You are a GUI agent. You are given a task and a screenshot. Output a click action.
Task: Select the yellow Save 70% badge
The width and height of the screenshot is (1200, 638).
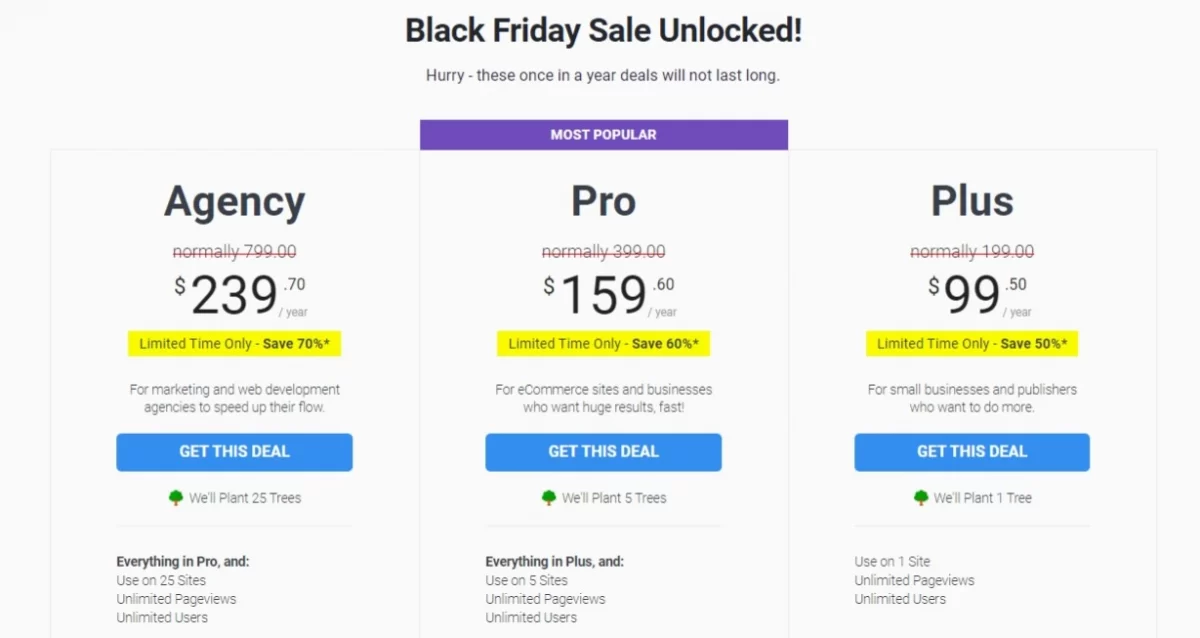[x=234, y=343]
